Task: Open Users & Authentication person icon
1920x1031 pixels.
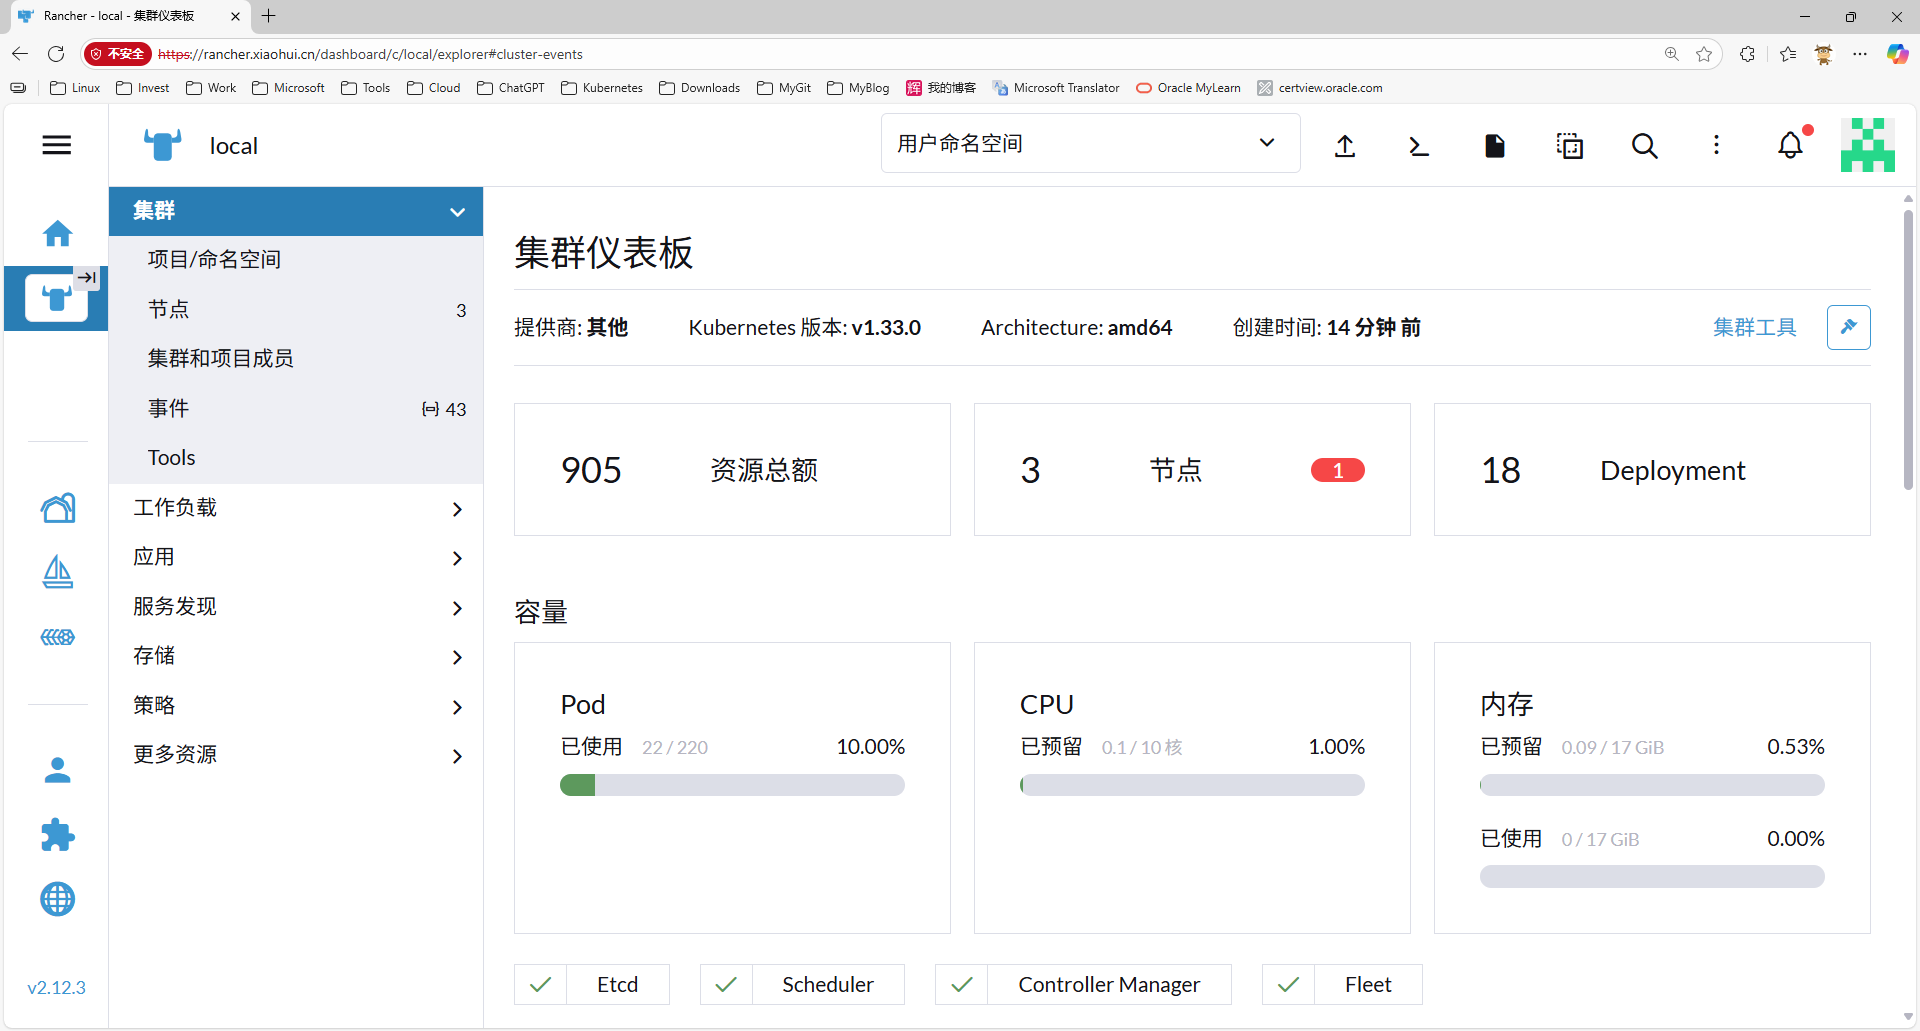Action: point(57,770)
